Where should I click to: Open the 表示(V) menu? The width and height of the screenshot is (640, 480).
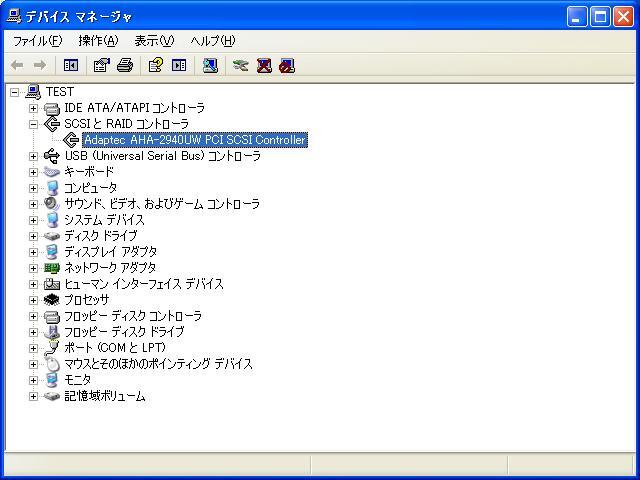point(154,41)
